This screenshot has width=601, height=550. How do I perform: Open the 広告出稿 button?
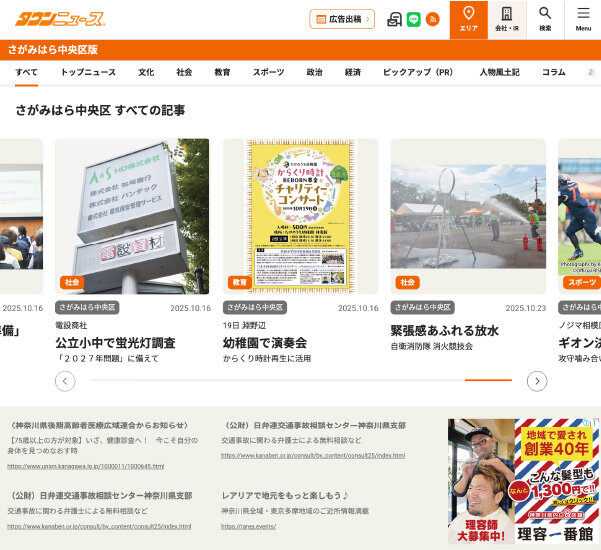(x=342, y=19)
